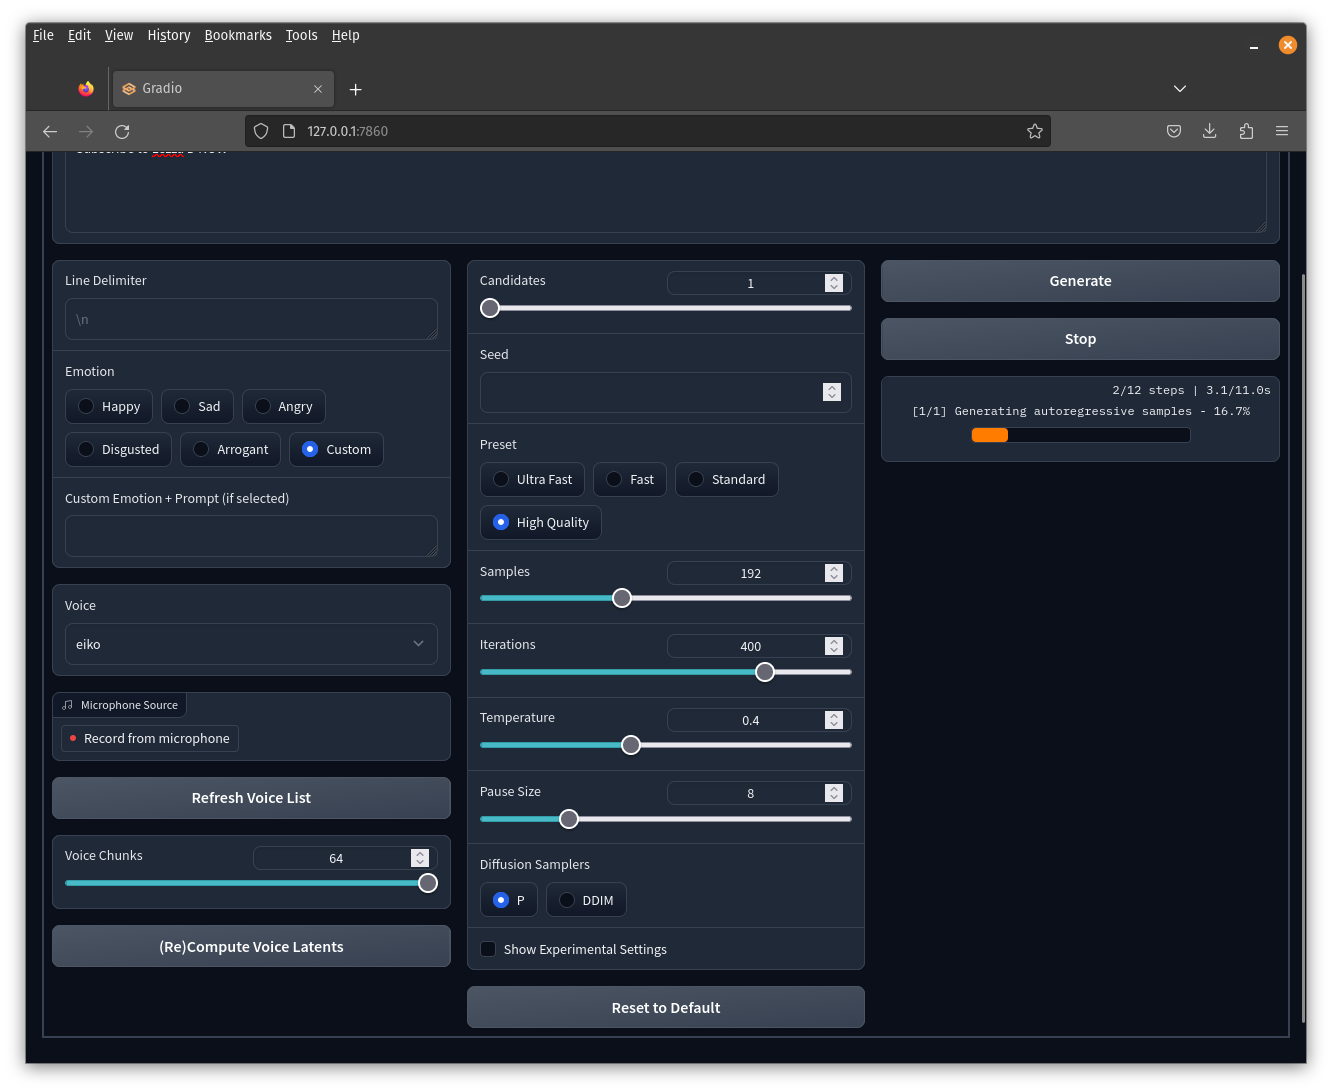Expand the Voice dropdown showing eiko

point(251,644)
